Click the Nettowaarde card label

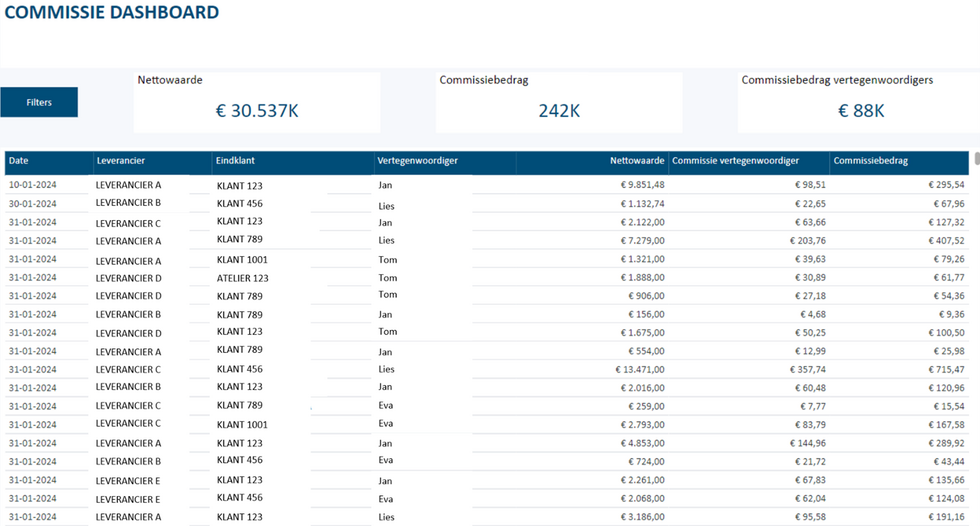click(170, 80)
